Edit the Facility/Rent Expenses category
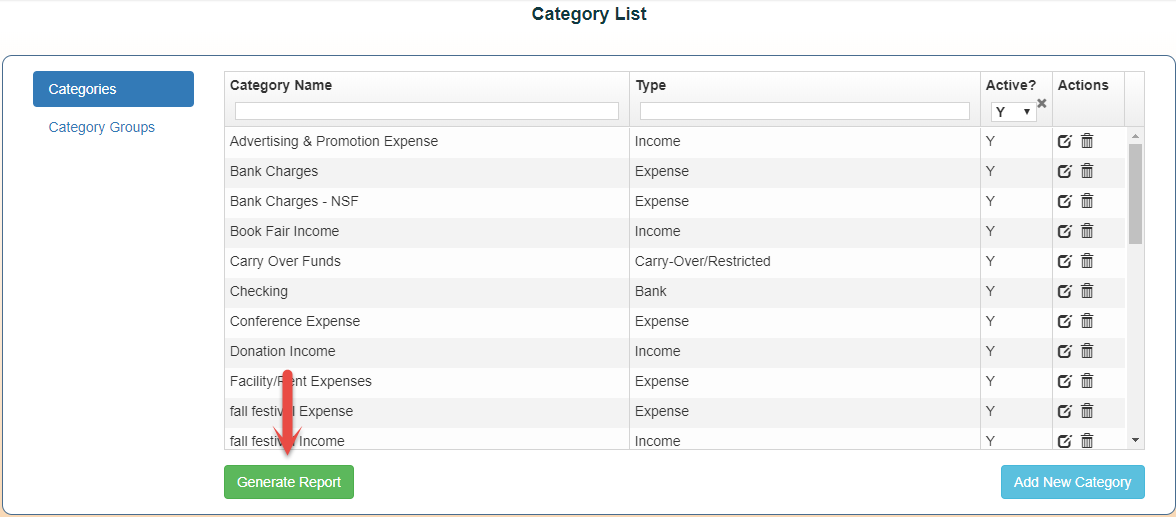Image resolution: width=1176 pixels, height=517 pixels. coord(1065,381)
